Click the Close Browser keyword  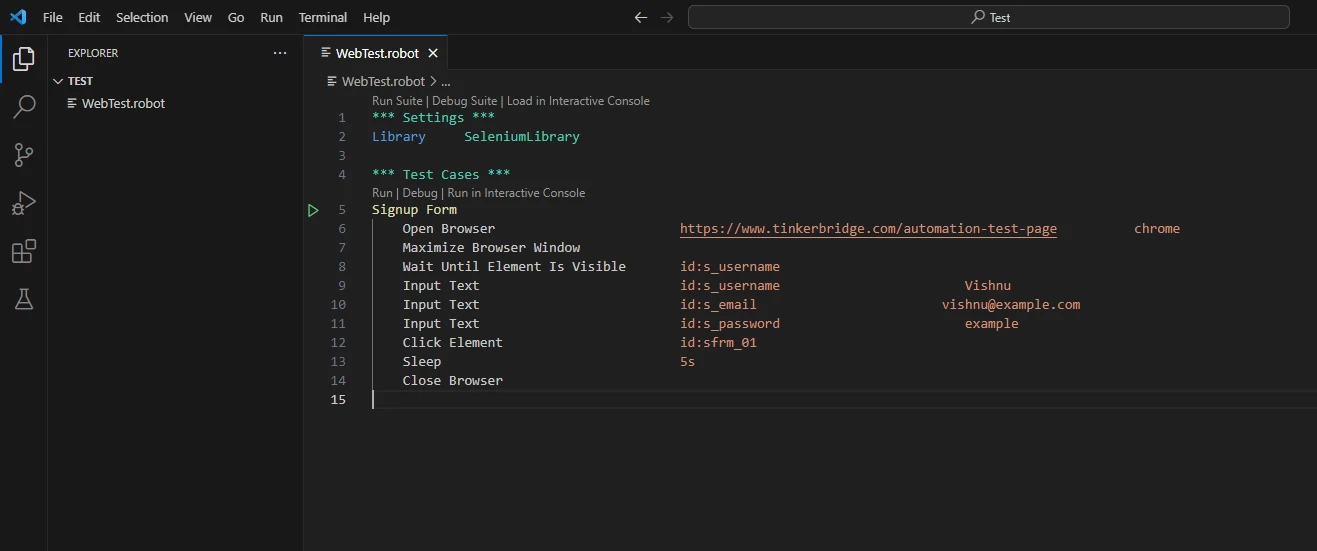[x=453, y=381]
